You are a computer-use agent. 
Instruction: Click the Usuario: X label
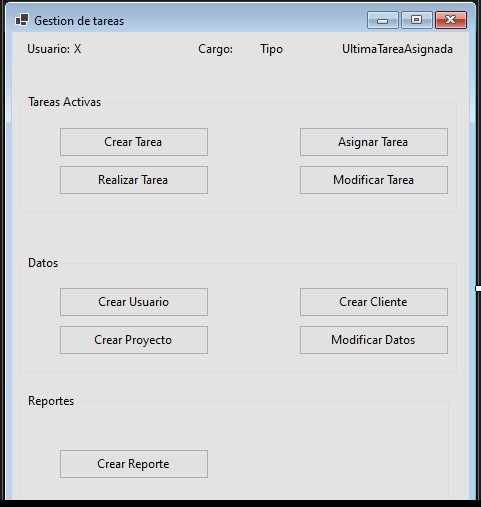tap(54, 49)
